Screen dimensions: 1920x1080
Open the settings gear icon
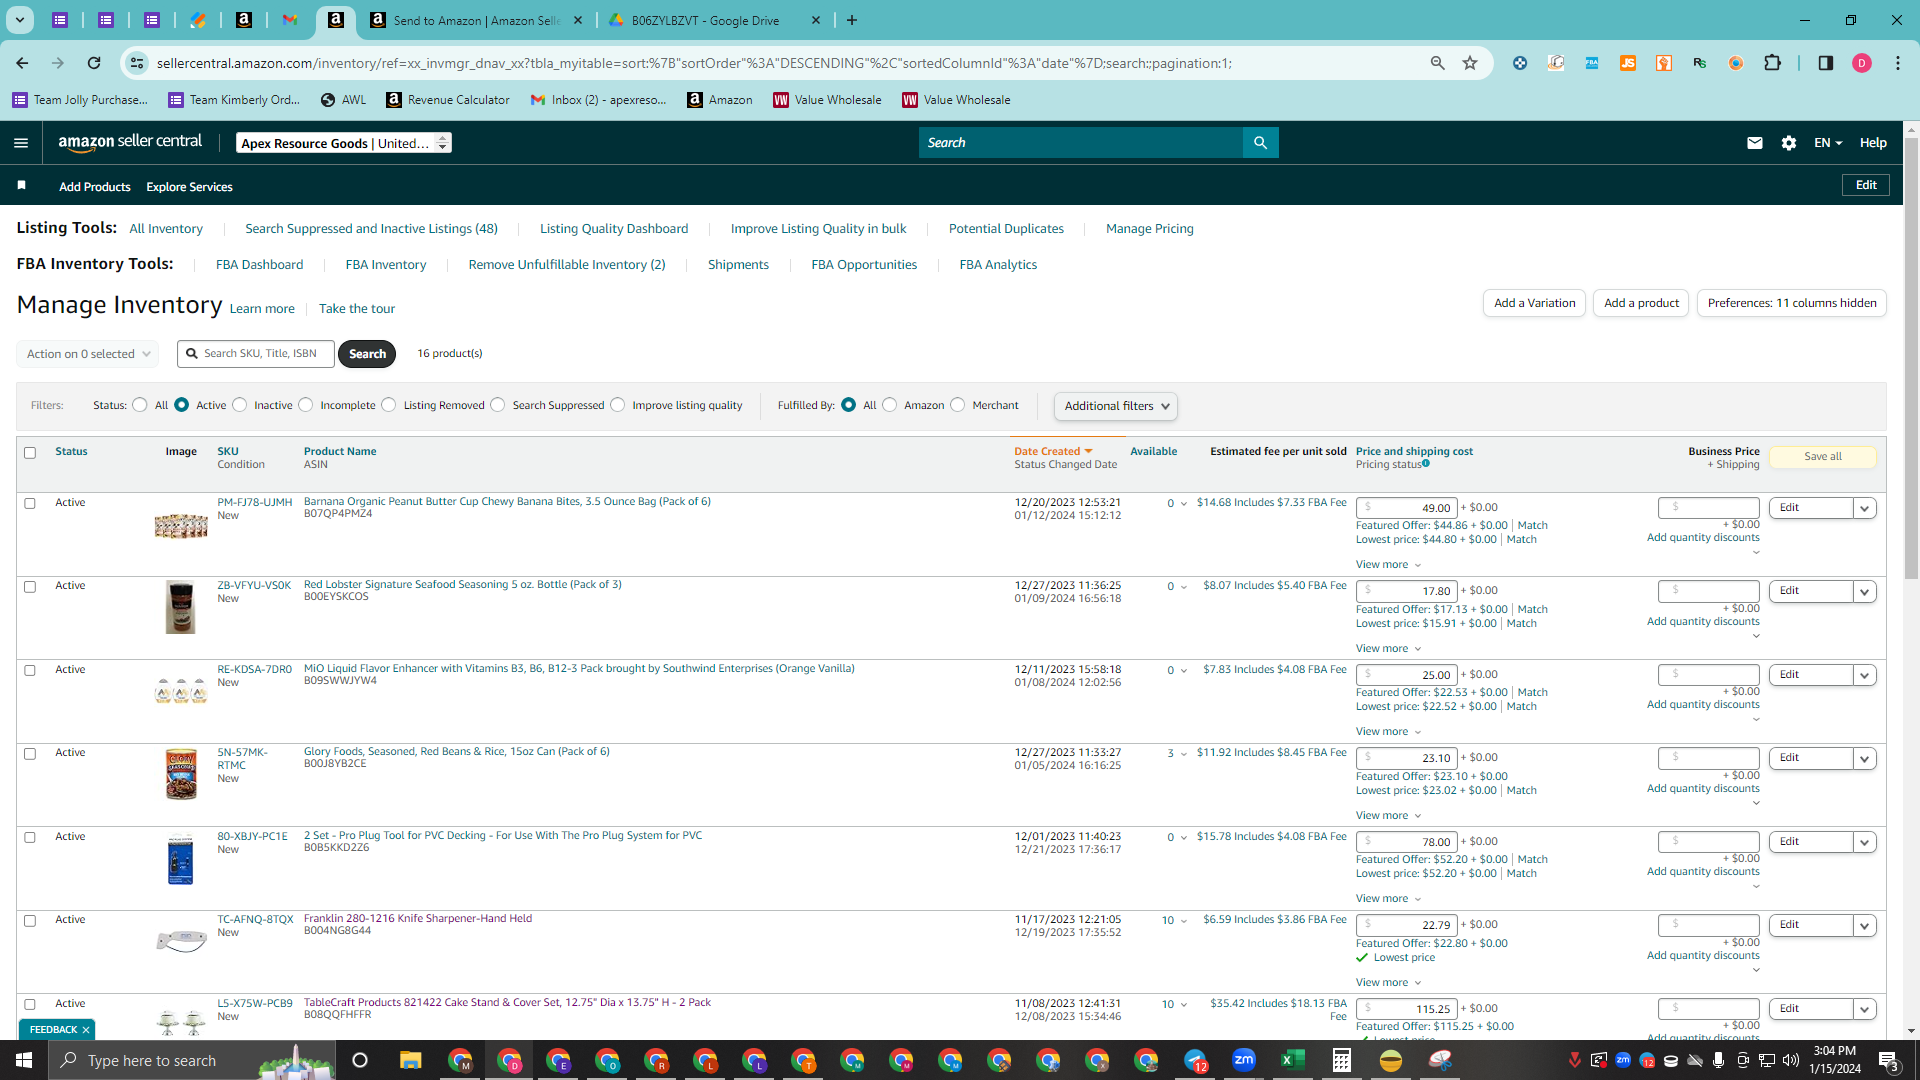tap(1789, 143)
